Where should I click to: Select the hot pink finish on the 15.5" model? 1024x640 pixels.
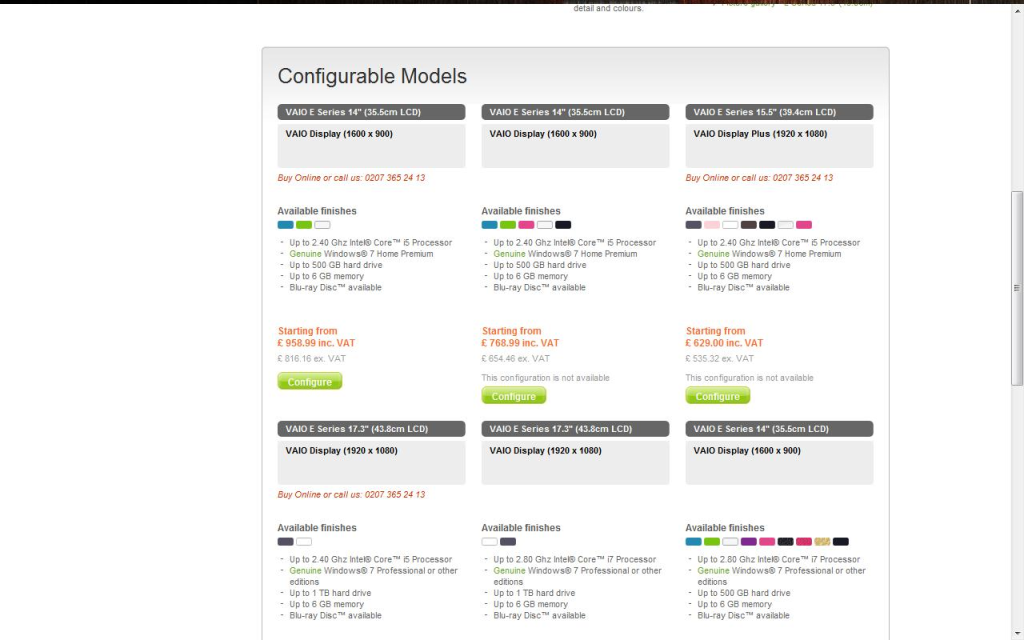tap(803, 225)
